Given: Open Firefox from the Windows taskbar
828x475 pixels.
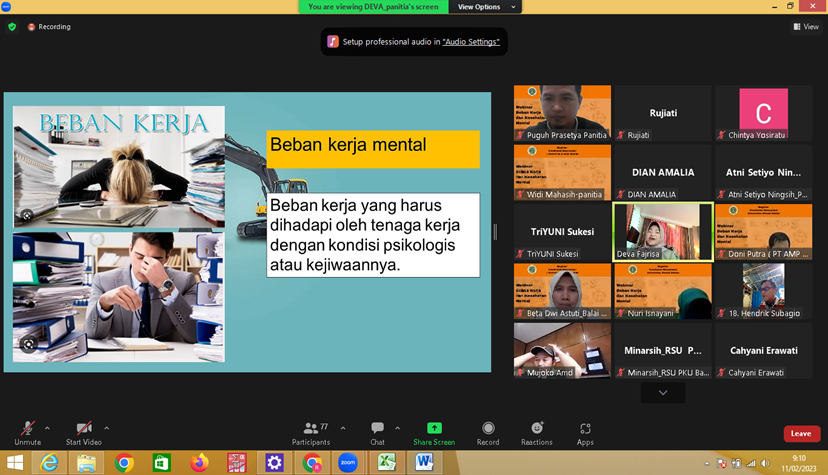Looking at the screenshot, I should (x=198, y=462).
